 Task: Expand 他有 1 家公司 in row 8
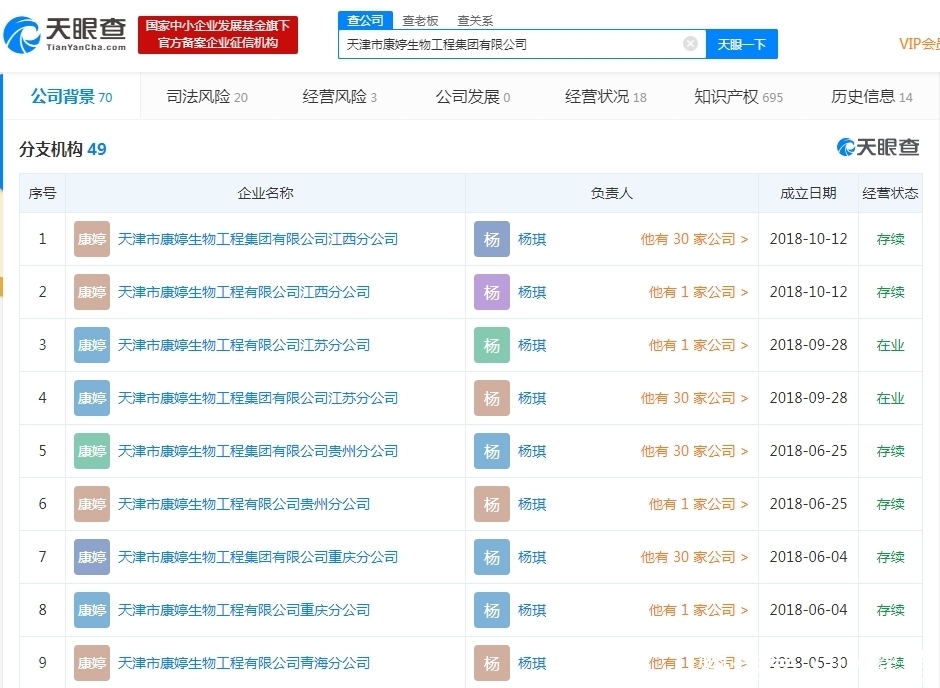tap(698, 610)
